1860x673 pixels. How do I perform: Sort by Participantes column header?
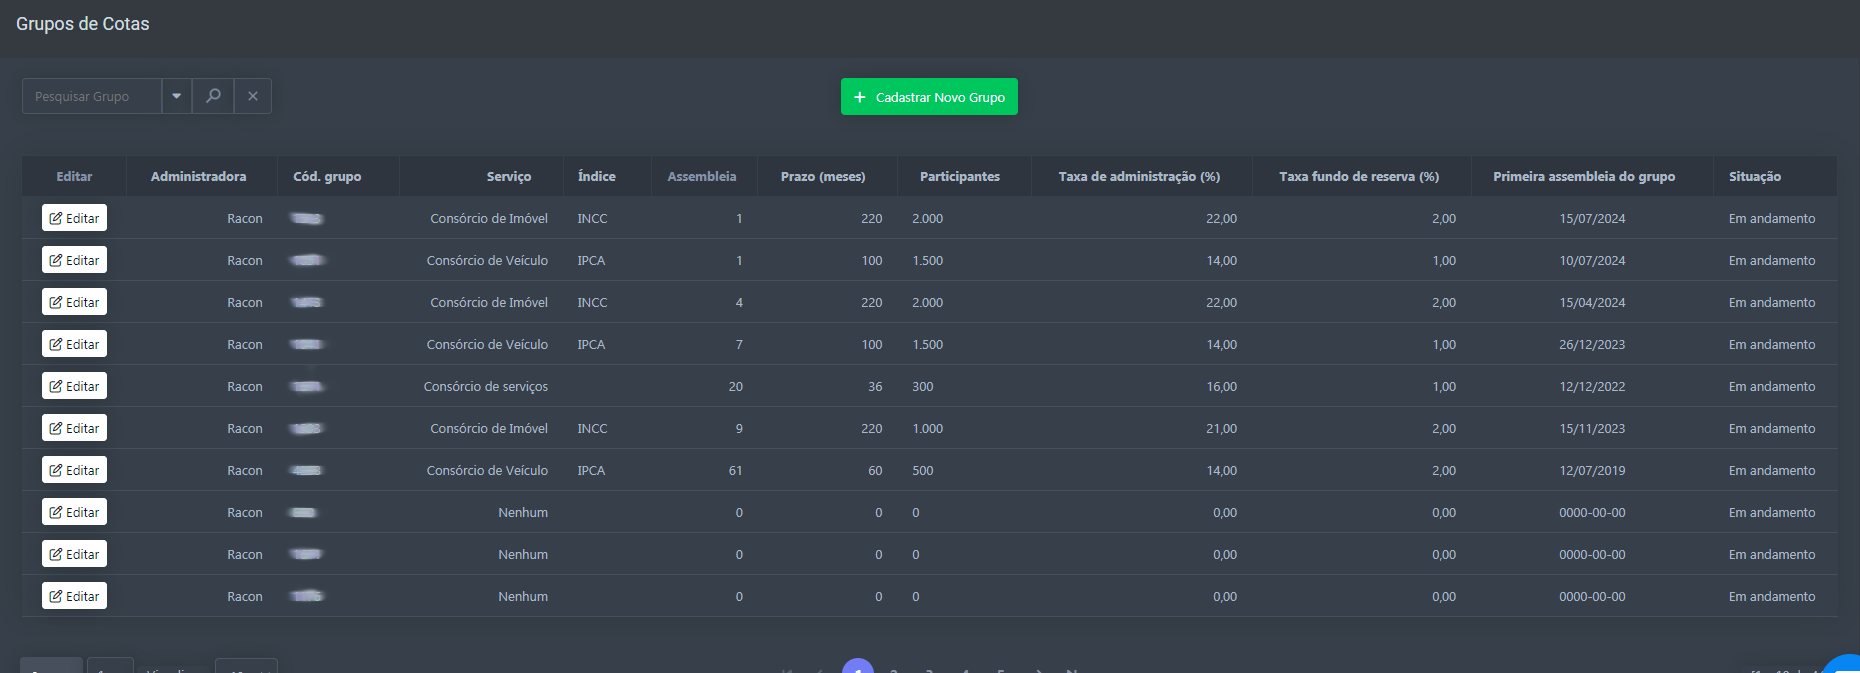coord(960,176)
